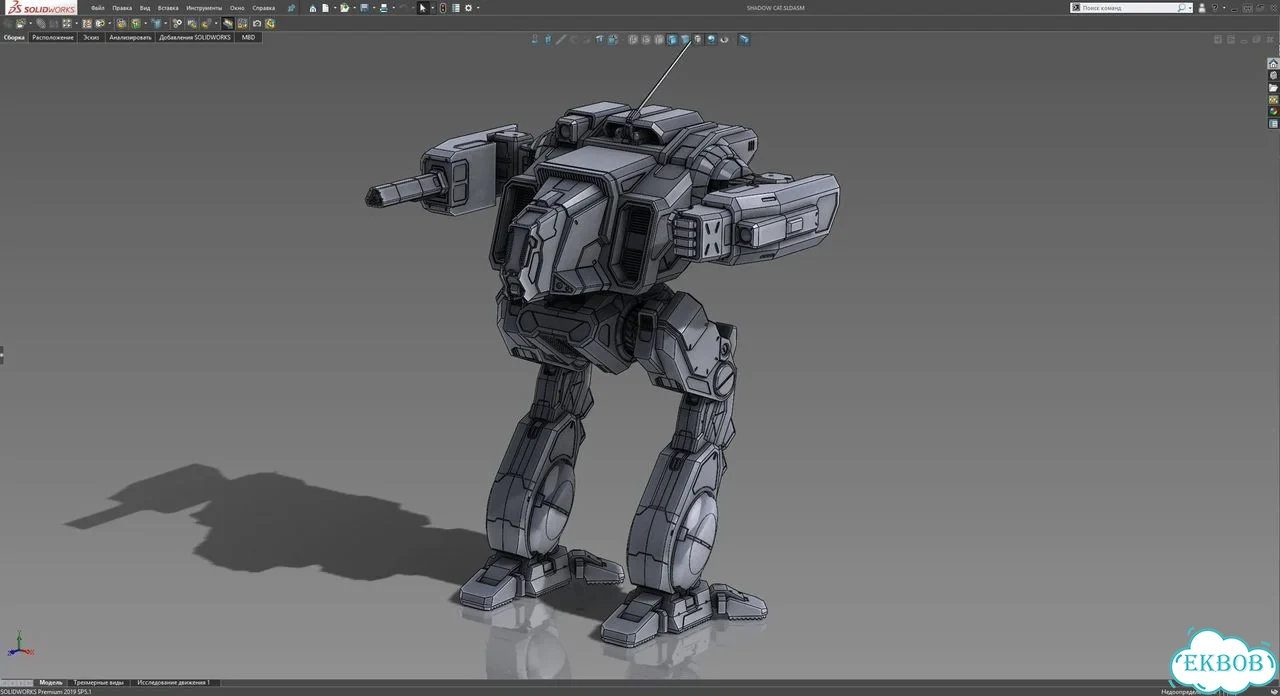Screen dimensions: 1280x696
Task: Open the Вид menu
Action: pyautogui.click(x=145, y=8)
